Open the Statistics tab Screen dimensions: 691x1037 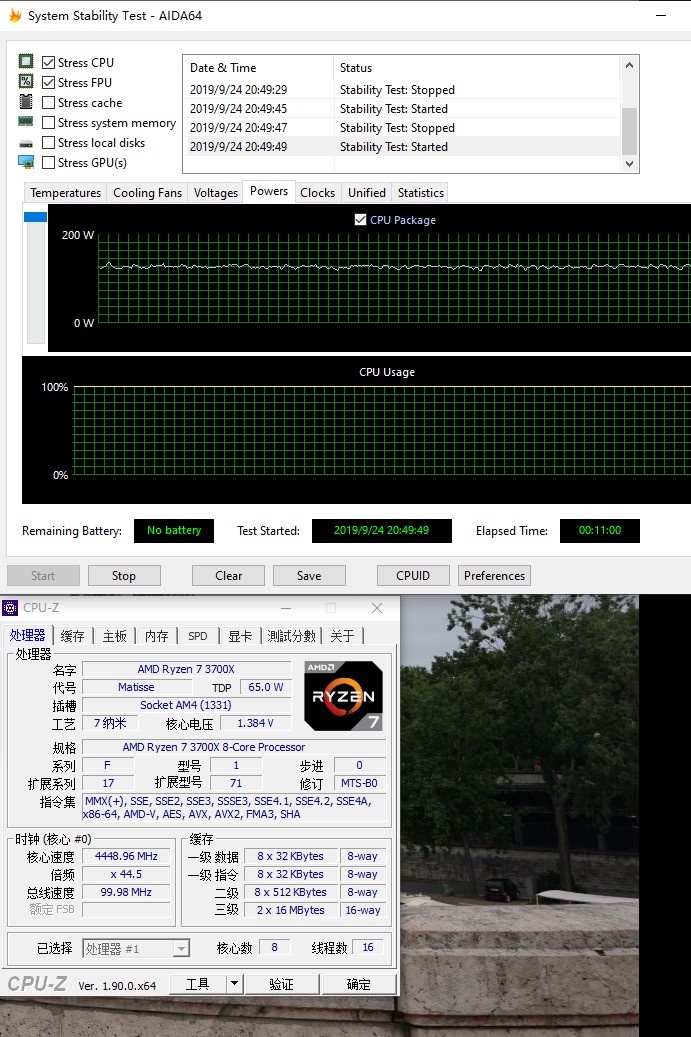[x=421, y=192]
